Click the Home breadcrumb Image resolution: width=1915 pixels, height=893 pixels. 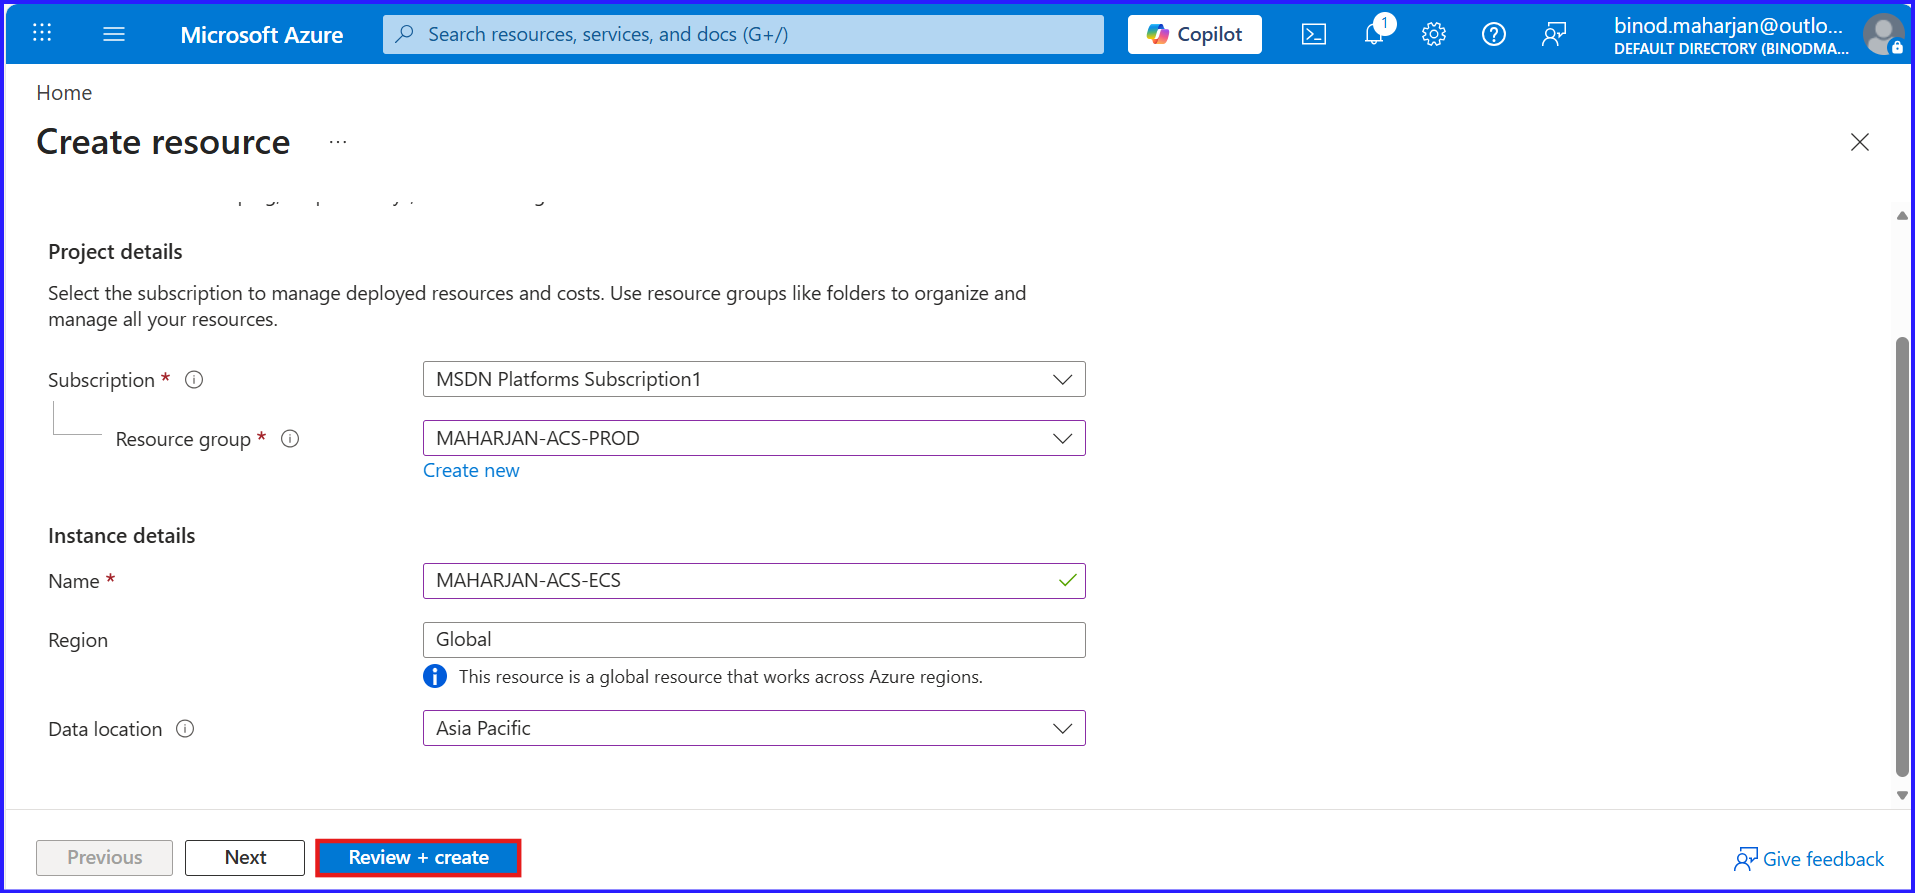(64, 93)
